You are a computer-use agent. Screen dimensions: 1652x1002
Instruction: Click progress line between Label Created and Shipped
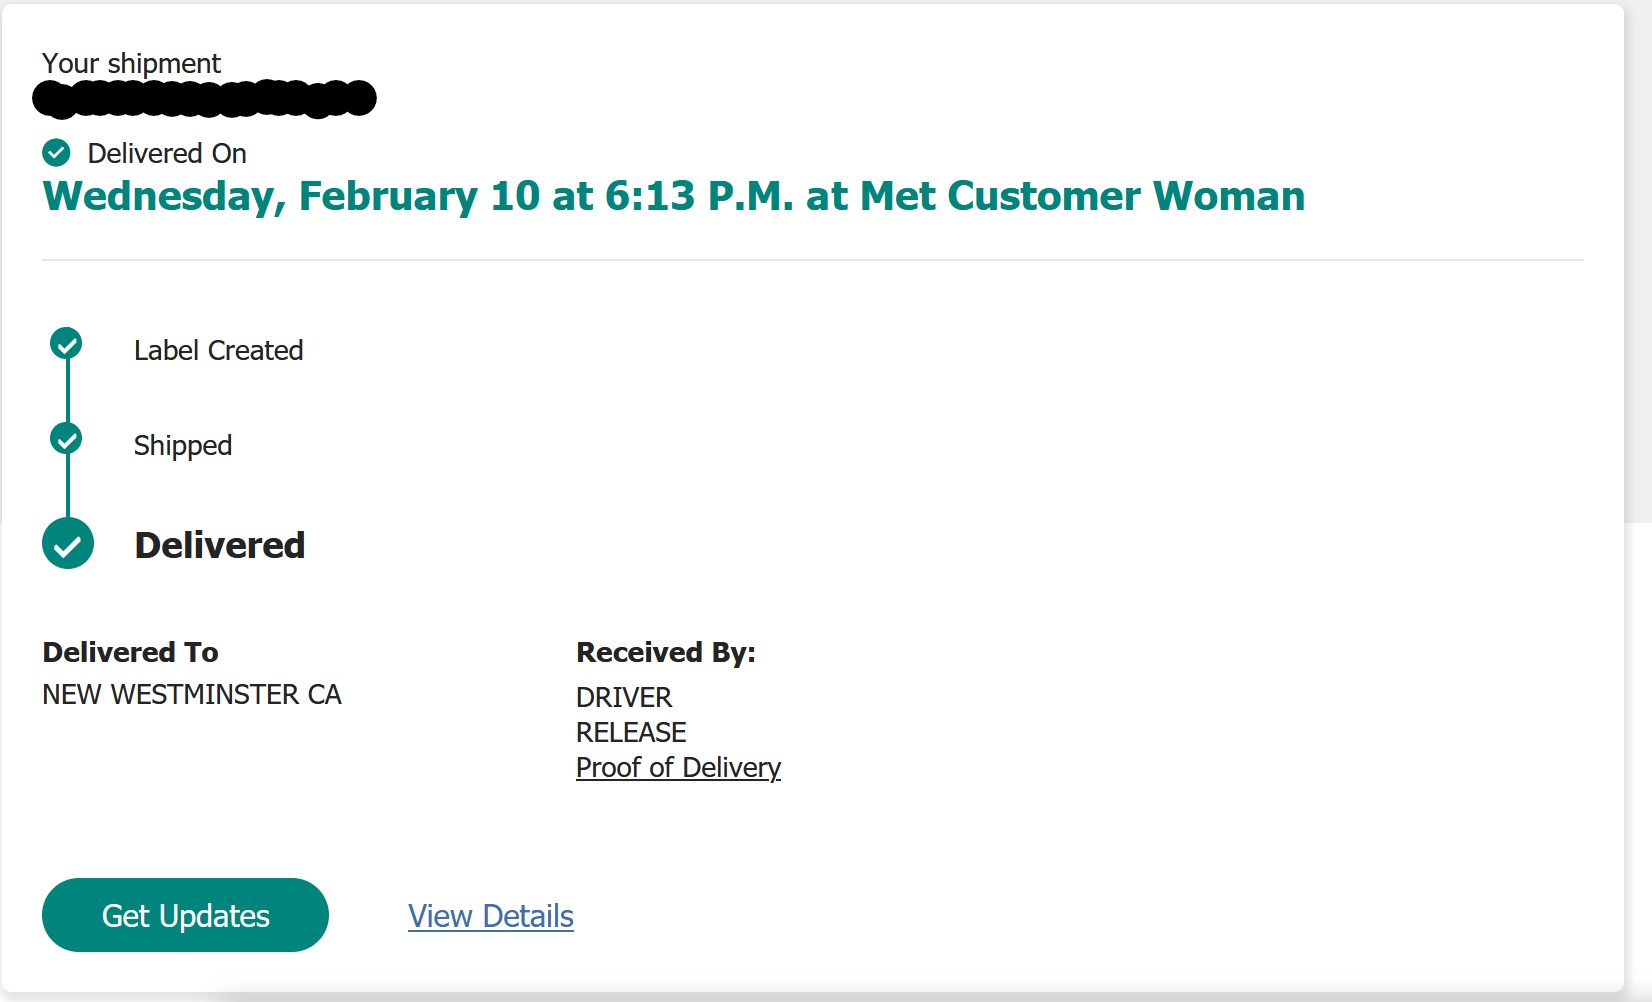point(67,391)
